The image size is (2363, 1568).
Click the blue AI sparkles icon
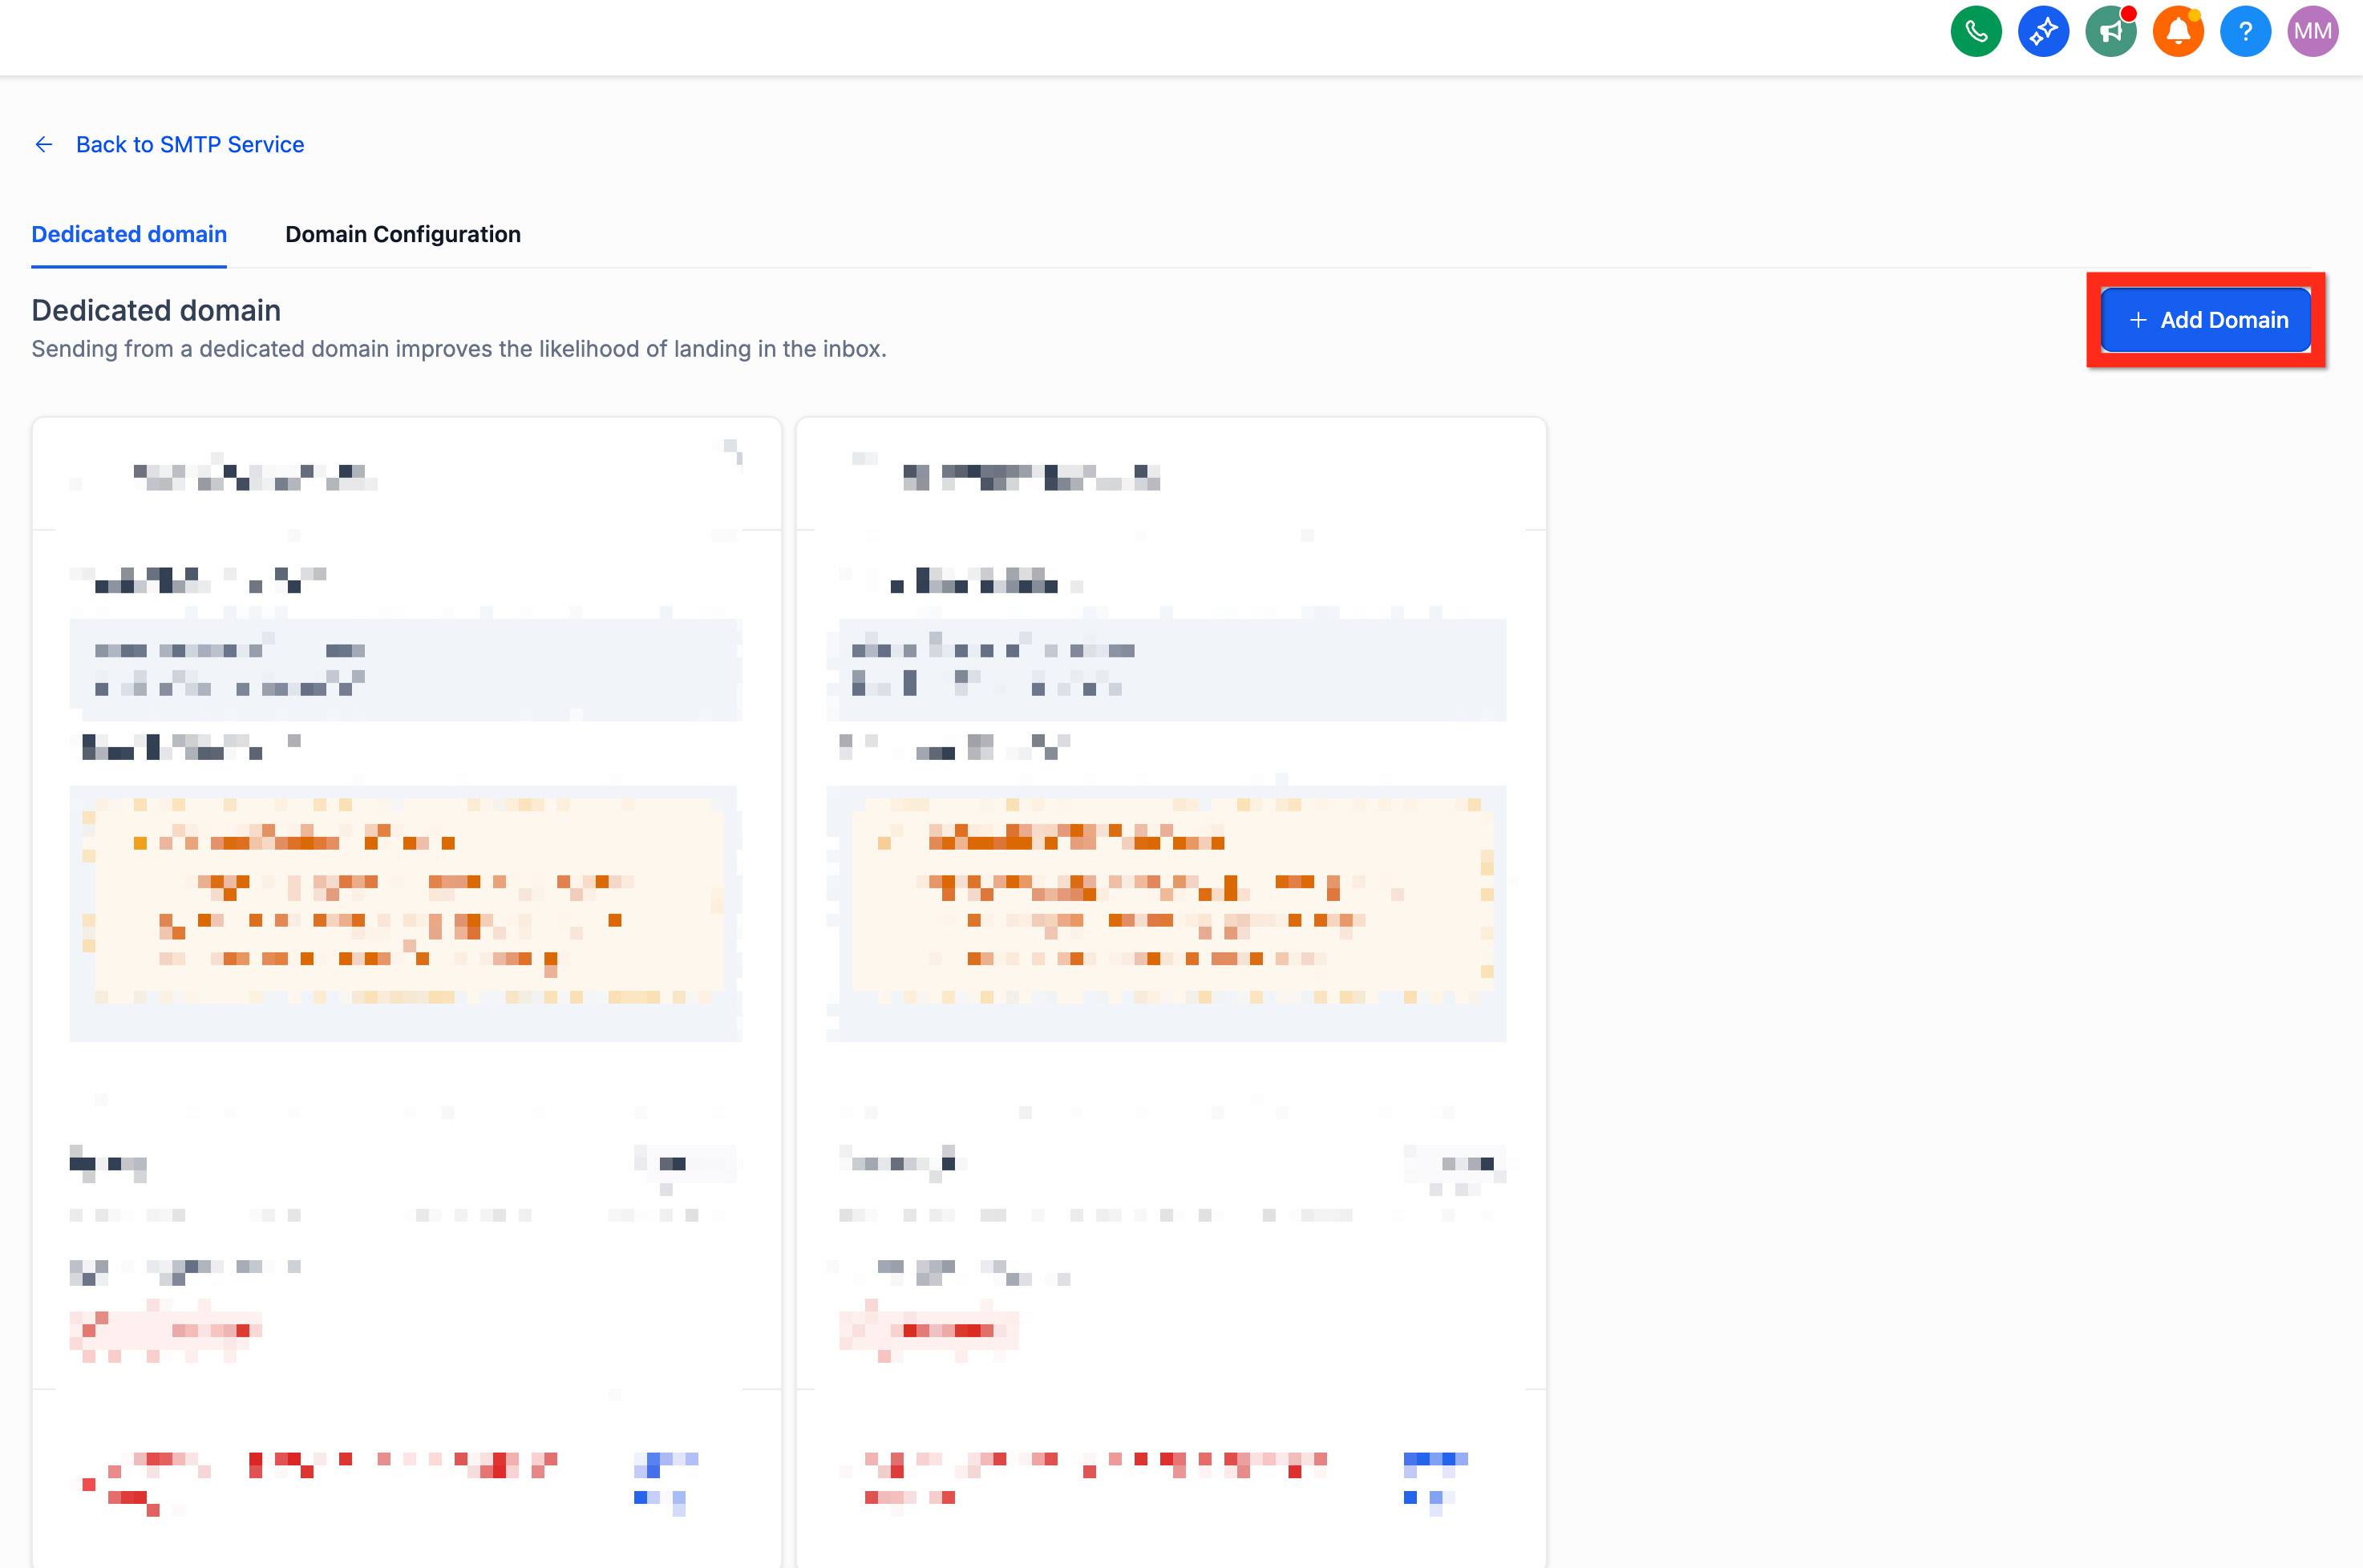[x=2043, y=31]
